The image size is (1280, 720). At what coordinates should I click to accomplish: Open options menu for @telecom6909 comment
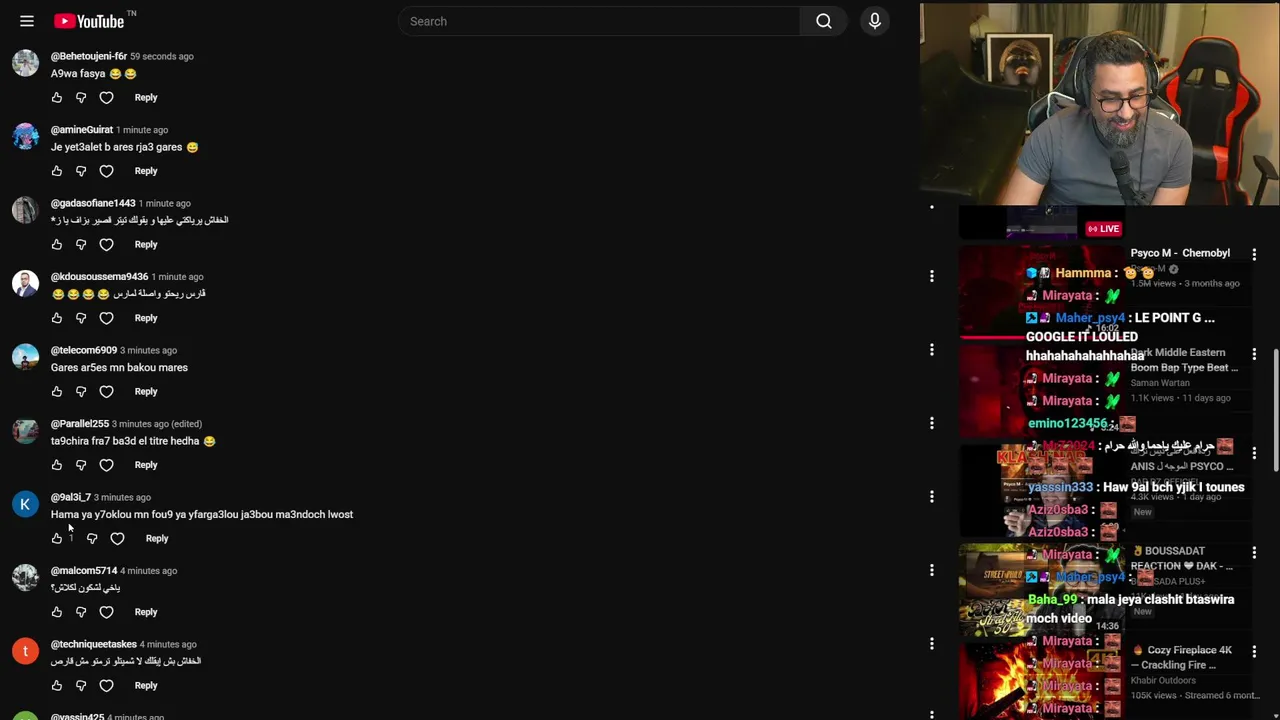tap(932, 349)
